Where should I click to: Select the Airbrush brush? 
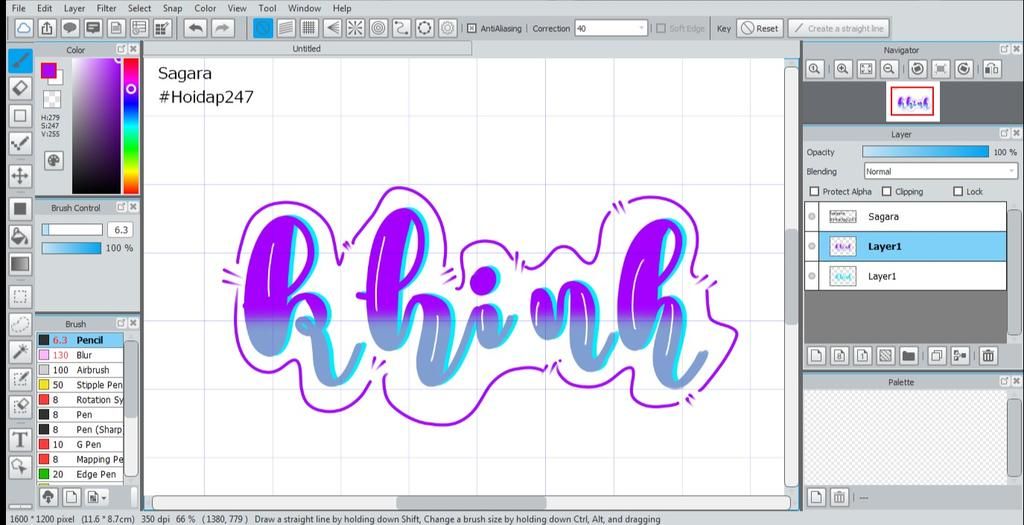(x=80, y=370)
